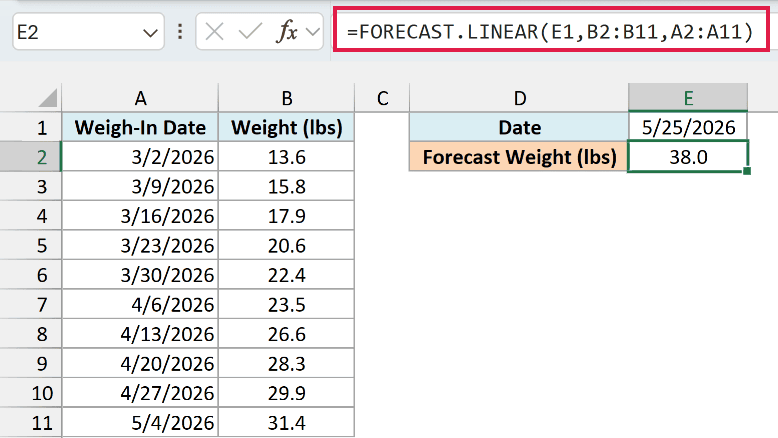778x438 pixels.
Task: Click the 'Date' label cell in column D
Action: point(519,127)
